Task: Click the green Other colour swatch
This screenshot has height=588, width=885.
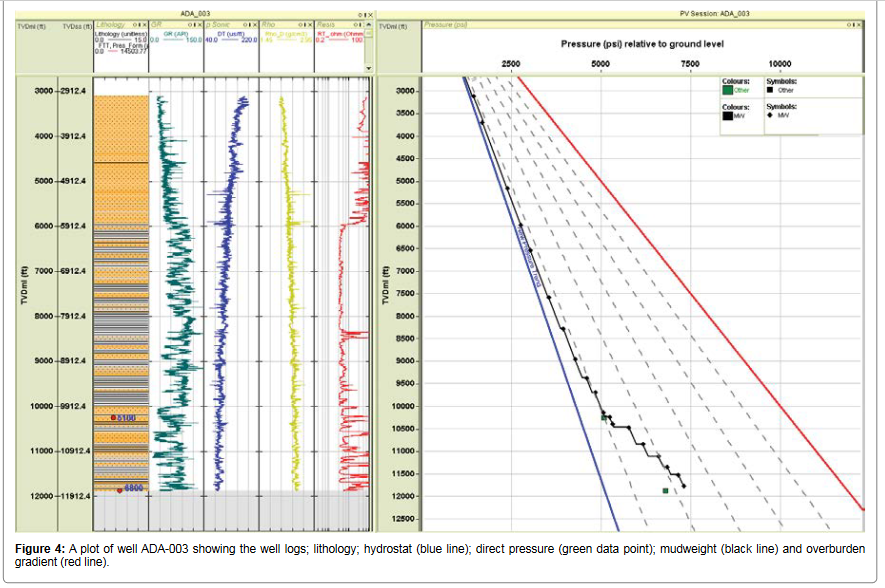Action: (x=727, y=90)
